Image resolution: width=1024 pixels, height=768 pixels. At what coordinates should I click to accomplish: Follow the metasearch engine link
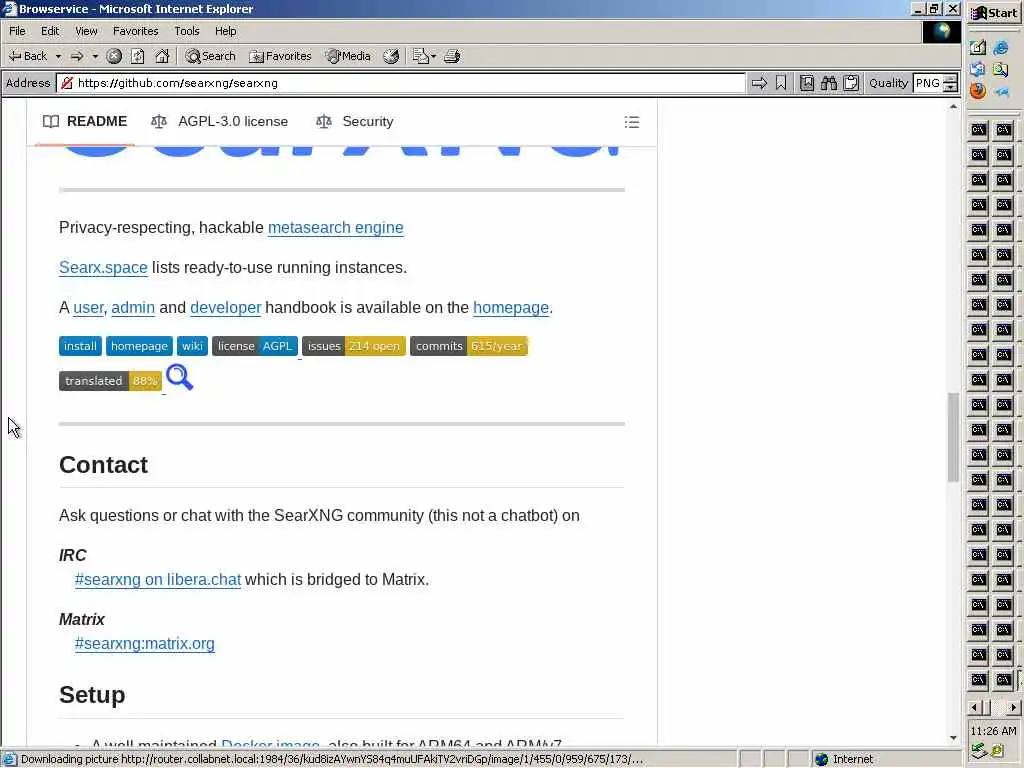(x=336, y=227)
